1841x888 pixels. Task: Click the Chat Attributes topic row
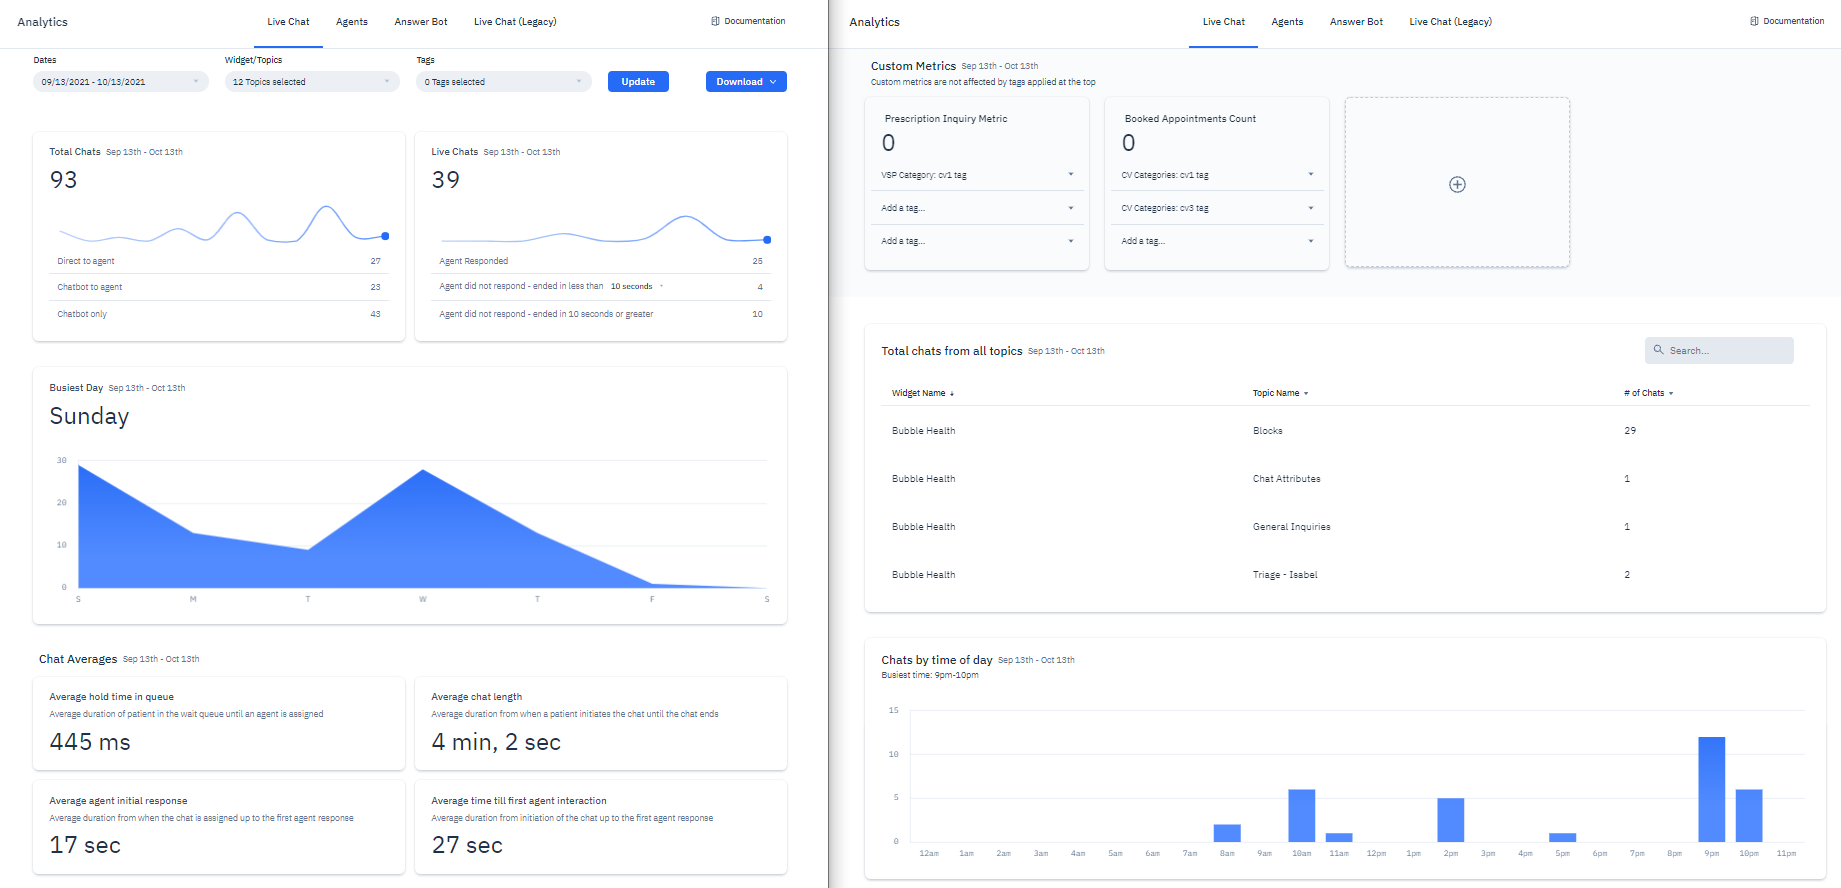(x=1346, y=479)
